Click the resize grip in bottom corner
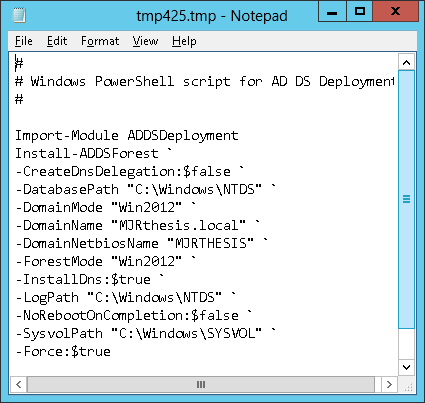 (408, 386)
